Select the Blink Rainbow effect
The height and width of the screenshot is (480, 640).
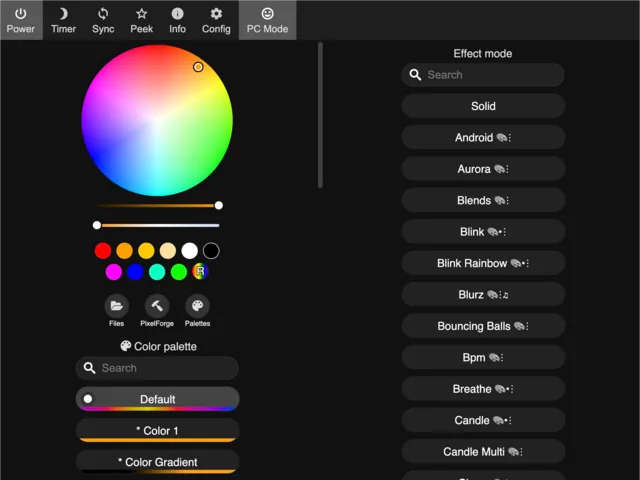[x=483, y=263]
